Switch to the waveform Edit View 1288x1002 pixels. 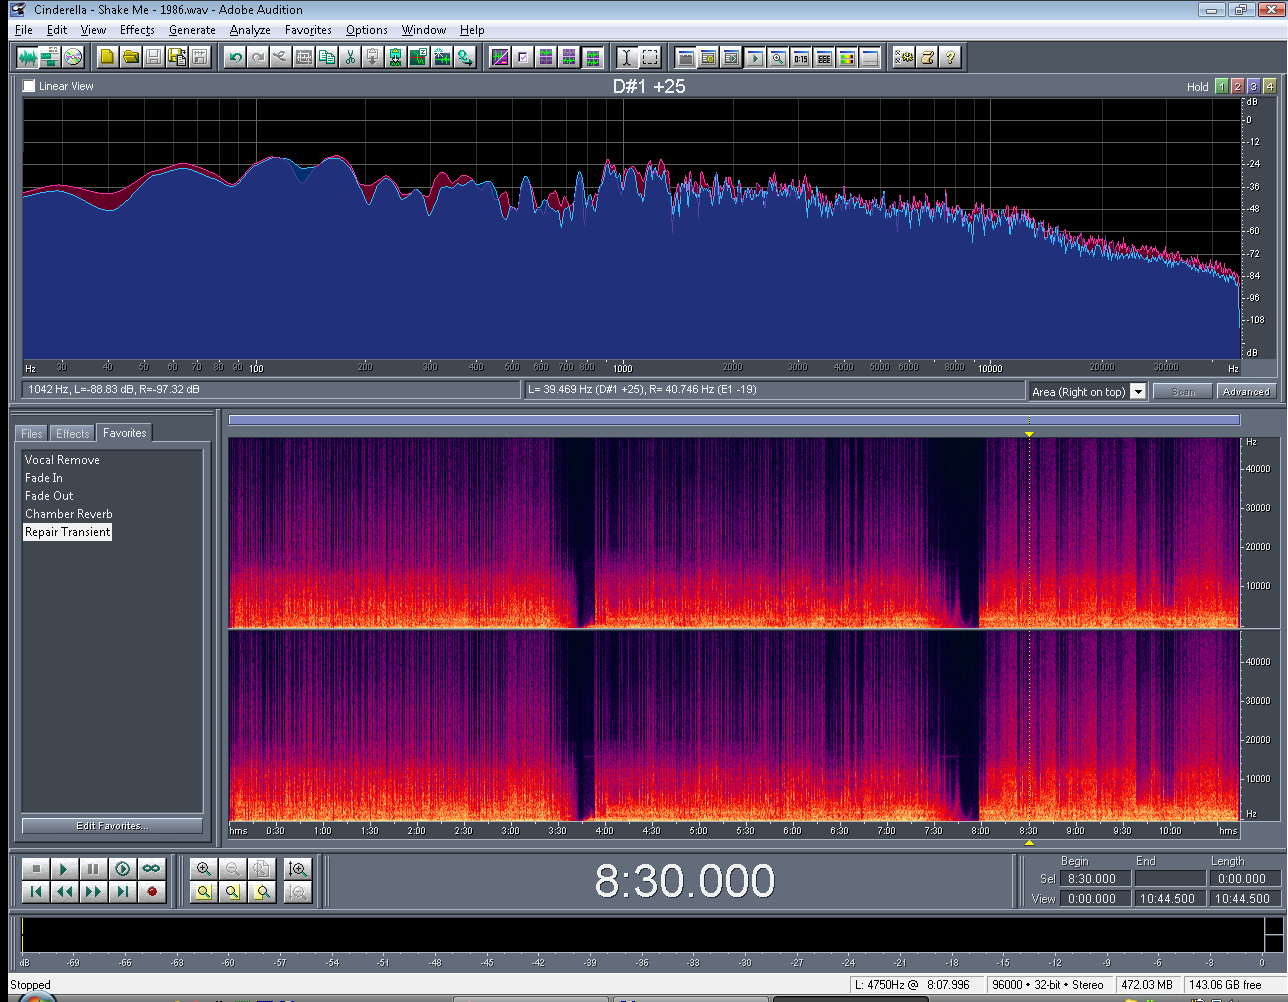click(x=27, y=57)
